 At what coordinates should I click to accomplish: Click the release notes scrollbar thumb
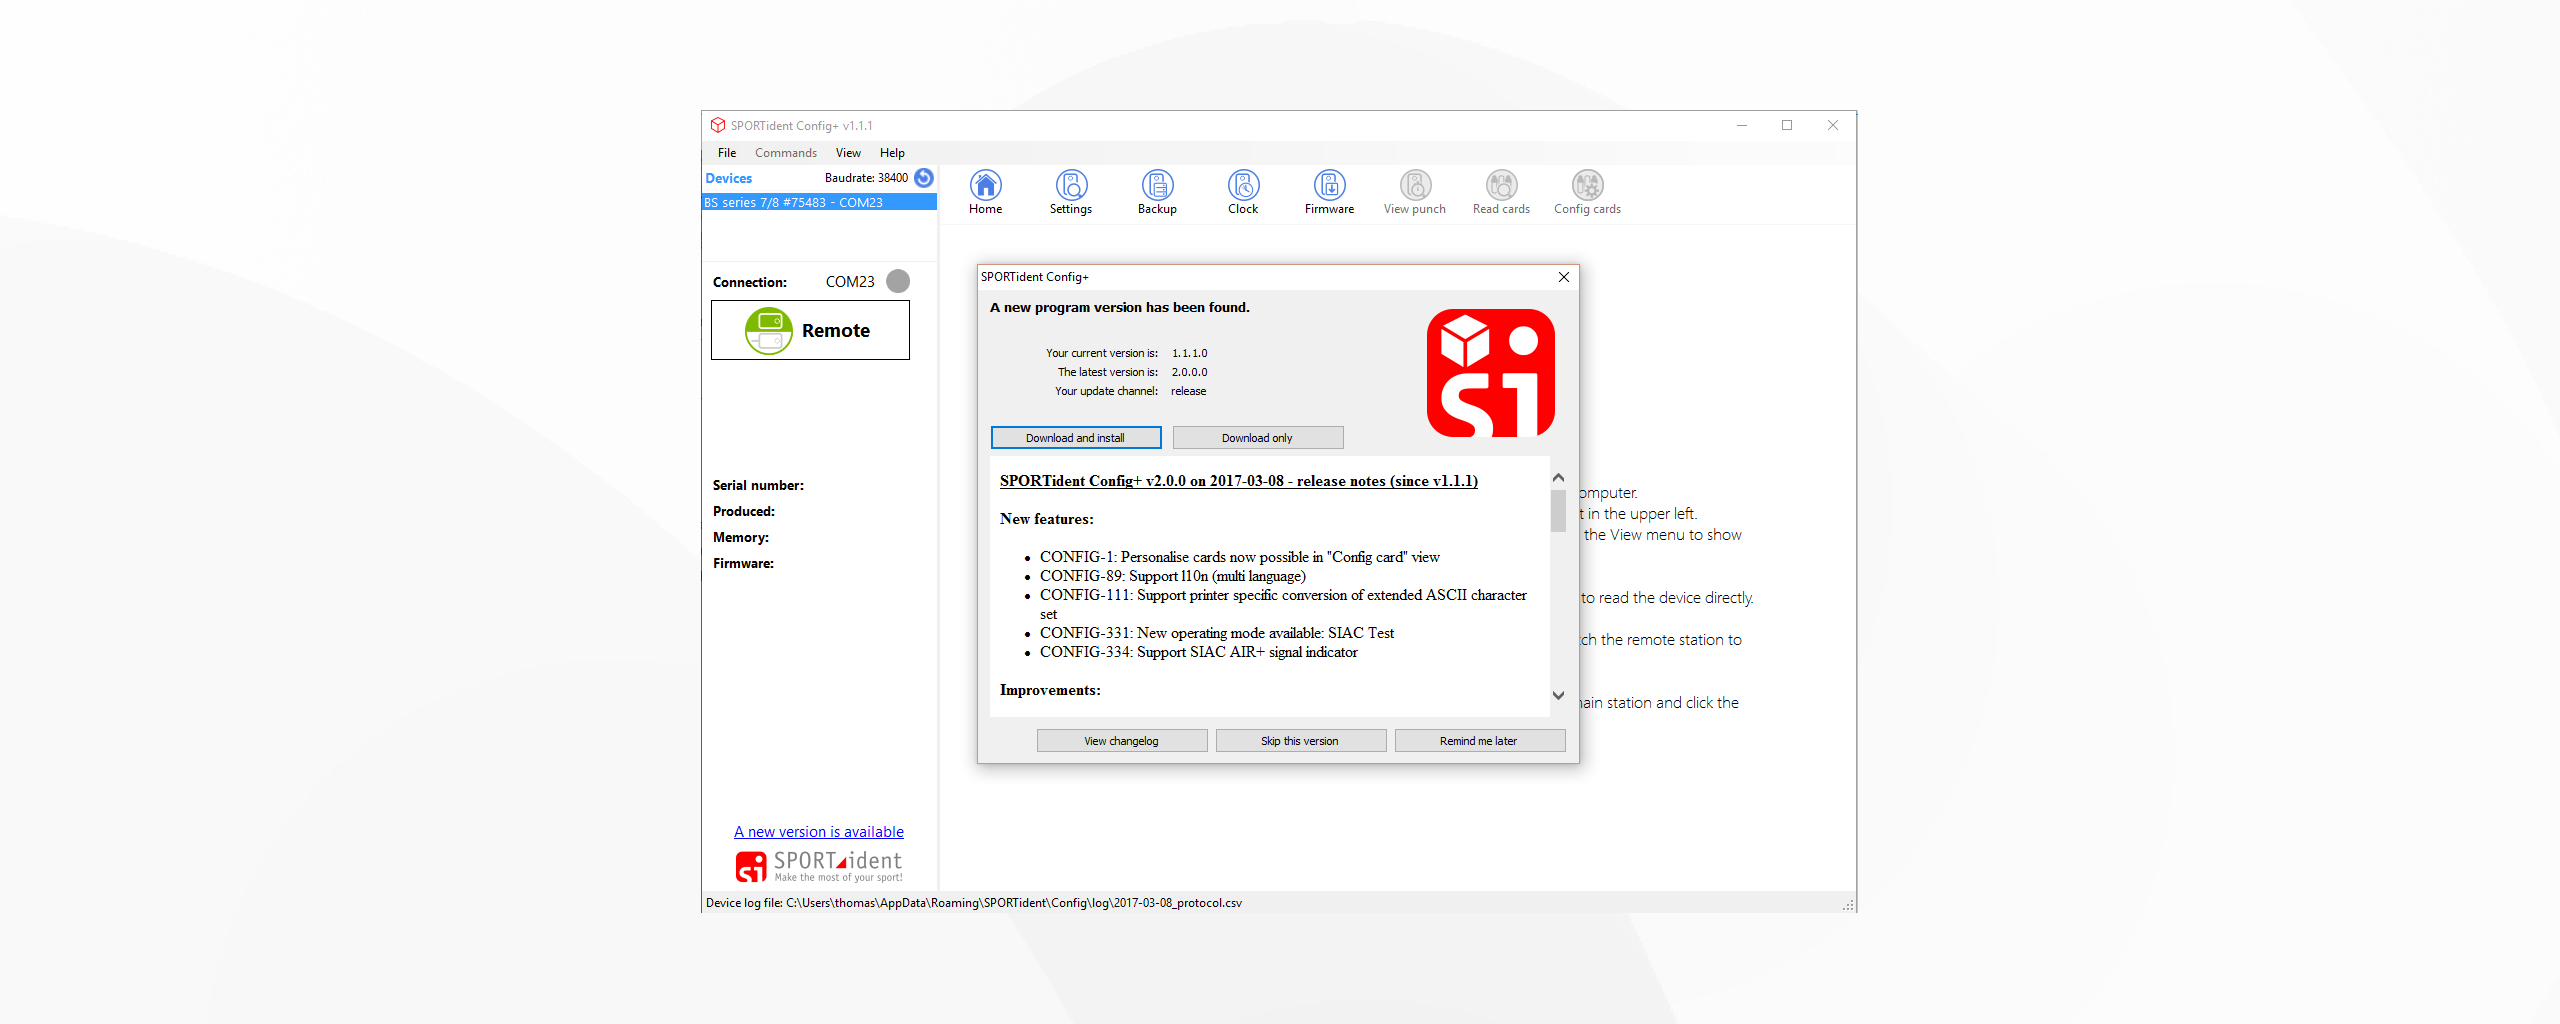(1558, 510)
